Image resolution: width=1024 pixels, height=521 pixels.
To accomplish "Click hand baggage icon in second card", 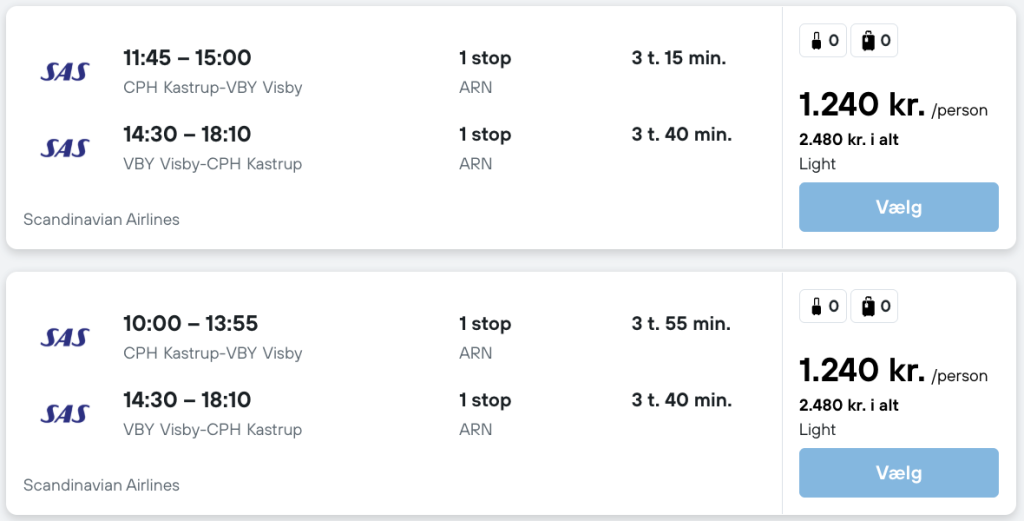I will (823, 307).
